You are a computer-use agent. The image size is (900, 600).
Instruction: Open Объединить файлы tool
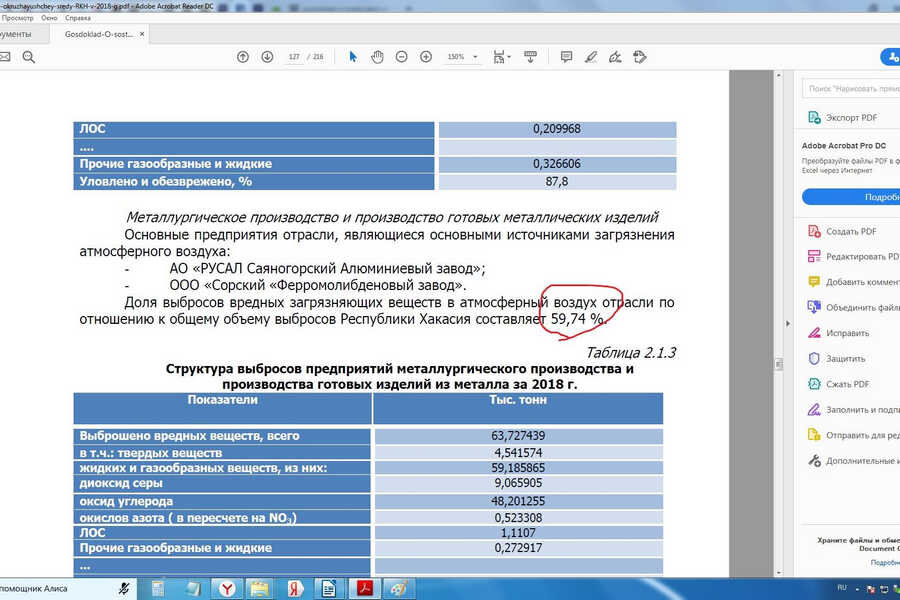(854, 307)
